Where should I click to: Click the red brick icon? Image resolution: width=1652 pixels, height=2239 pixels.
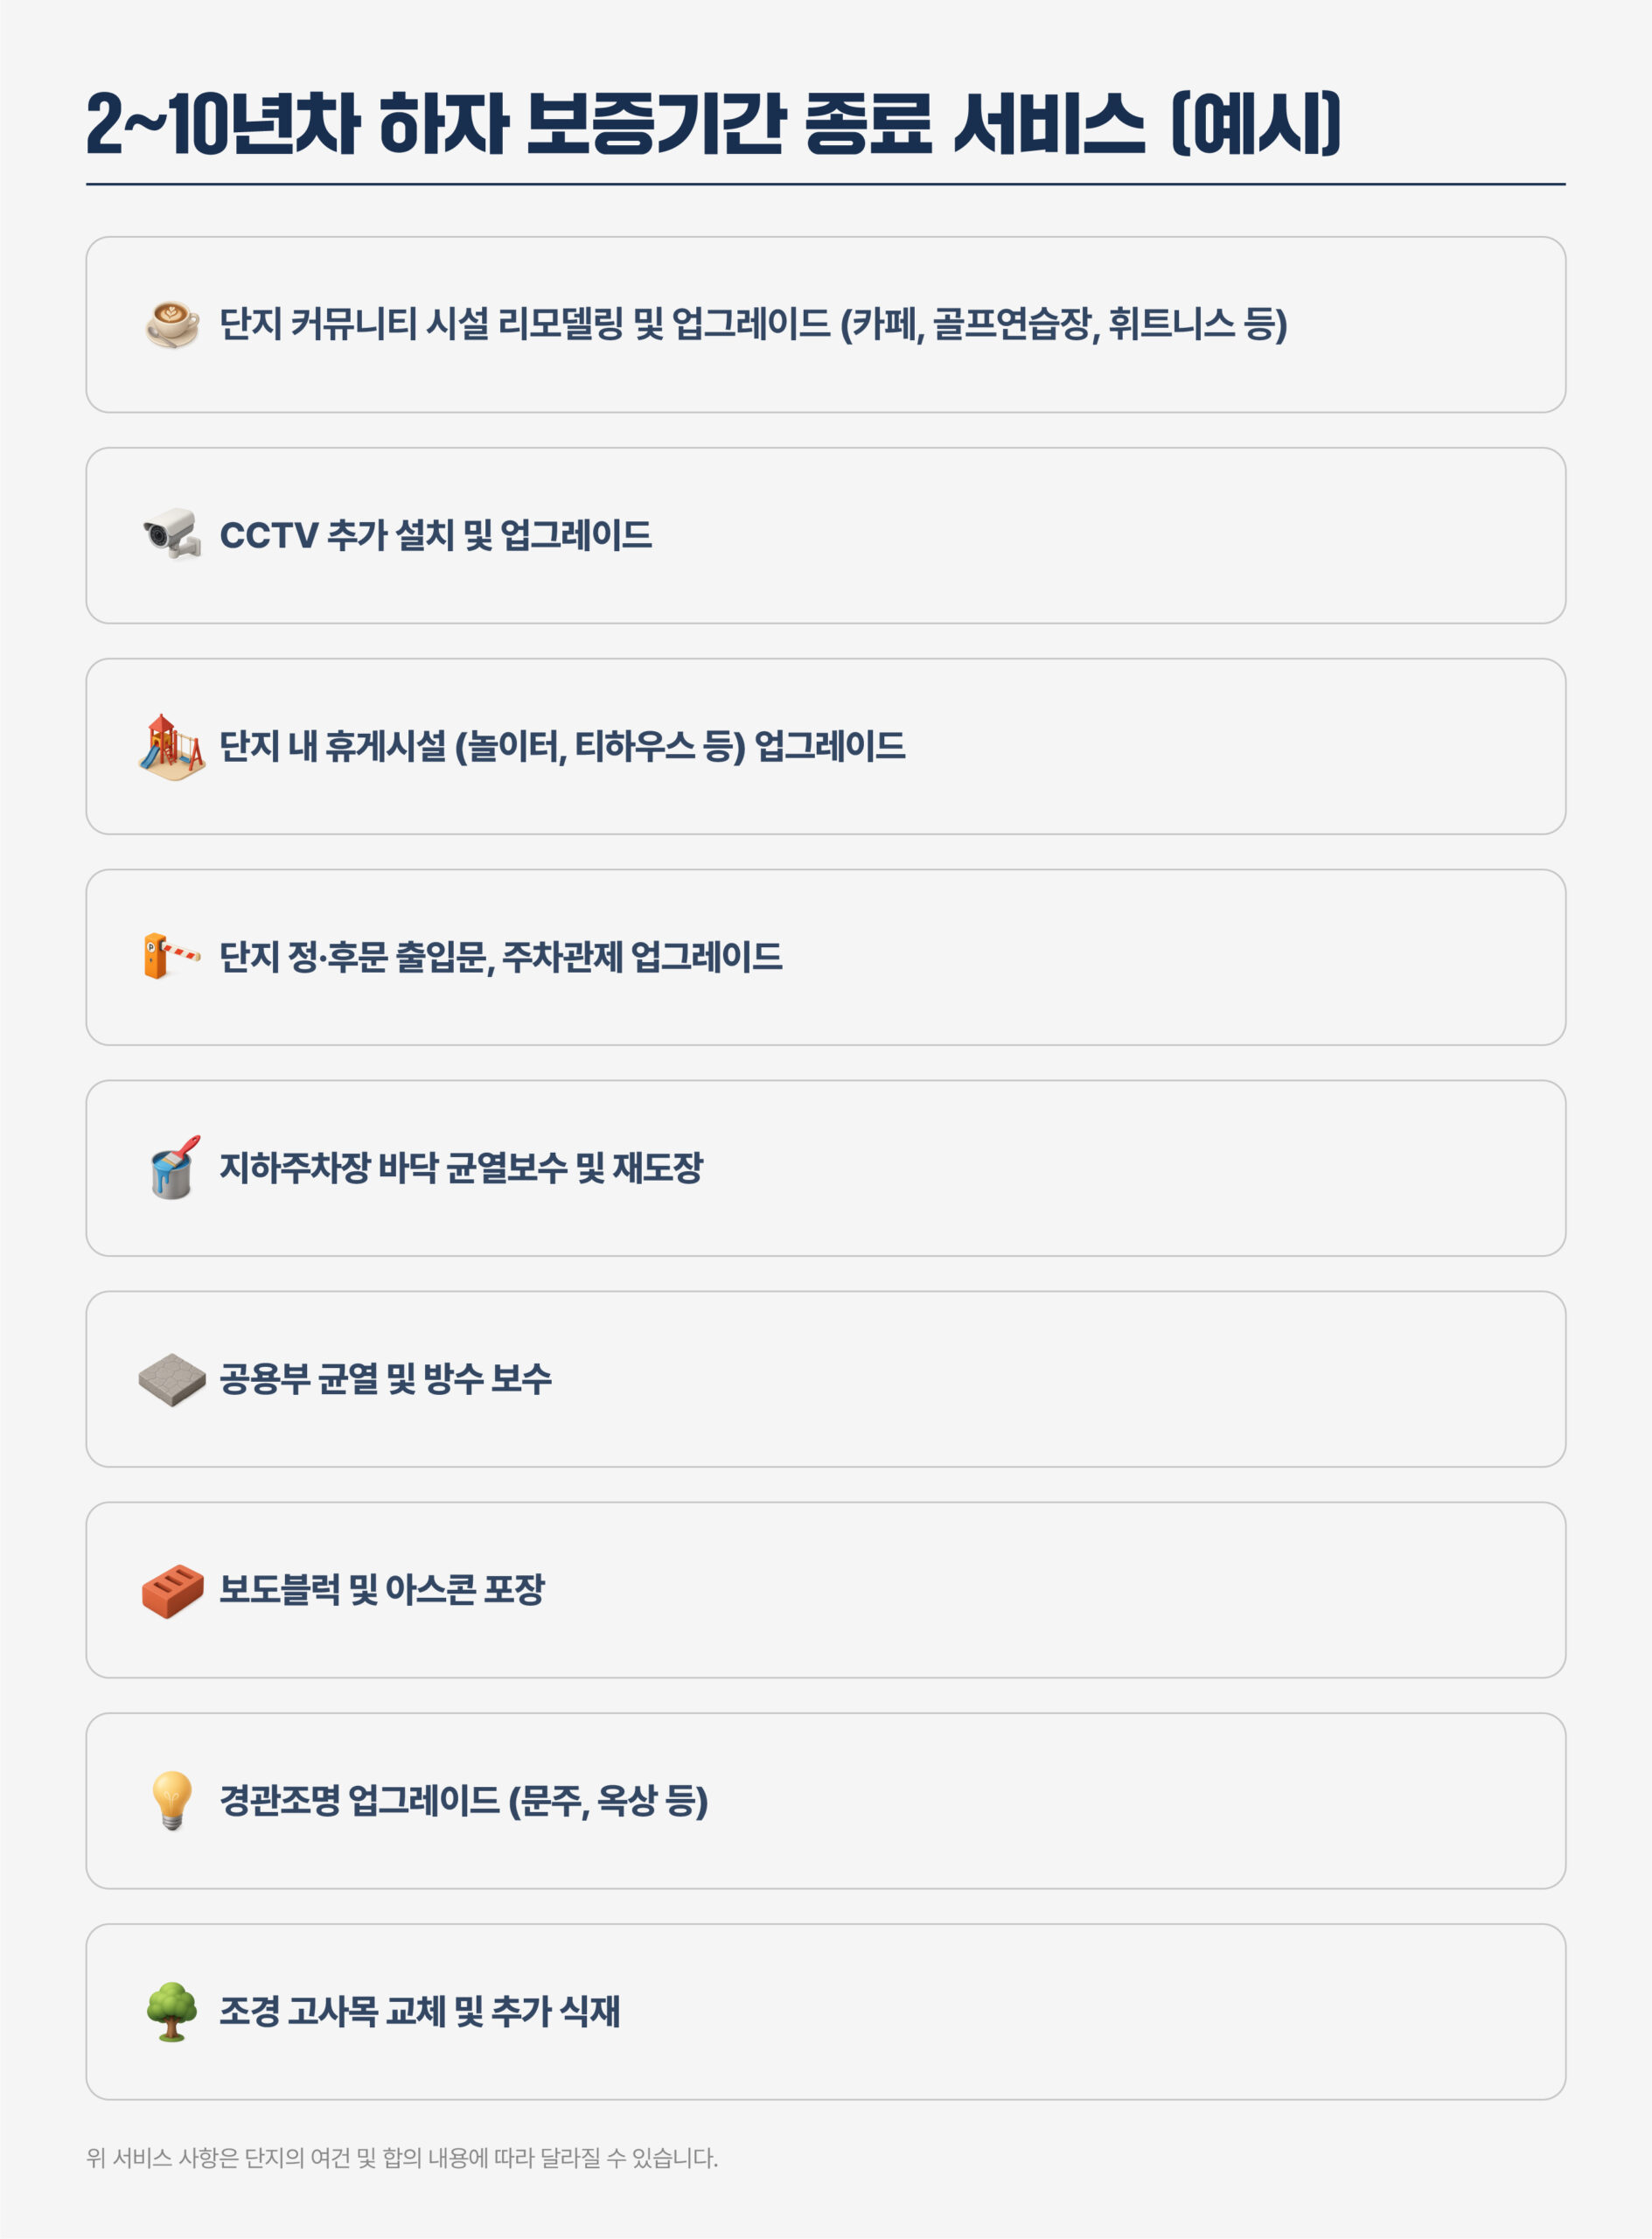(x=172, y=1590)
